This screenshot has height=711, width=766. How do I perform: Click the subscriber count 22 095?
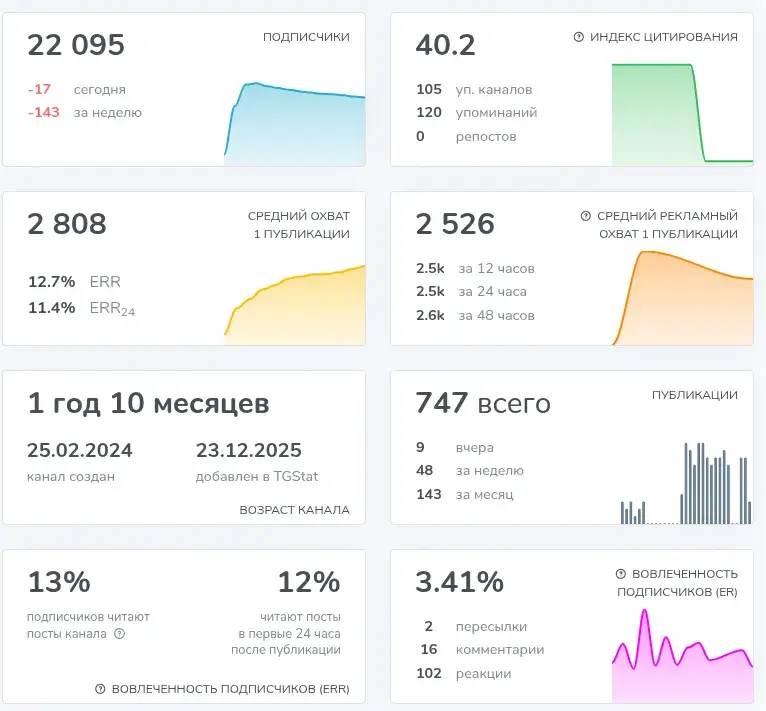[76, 45]
